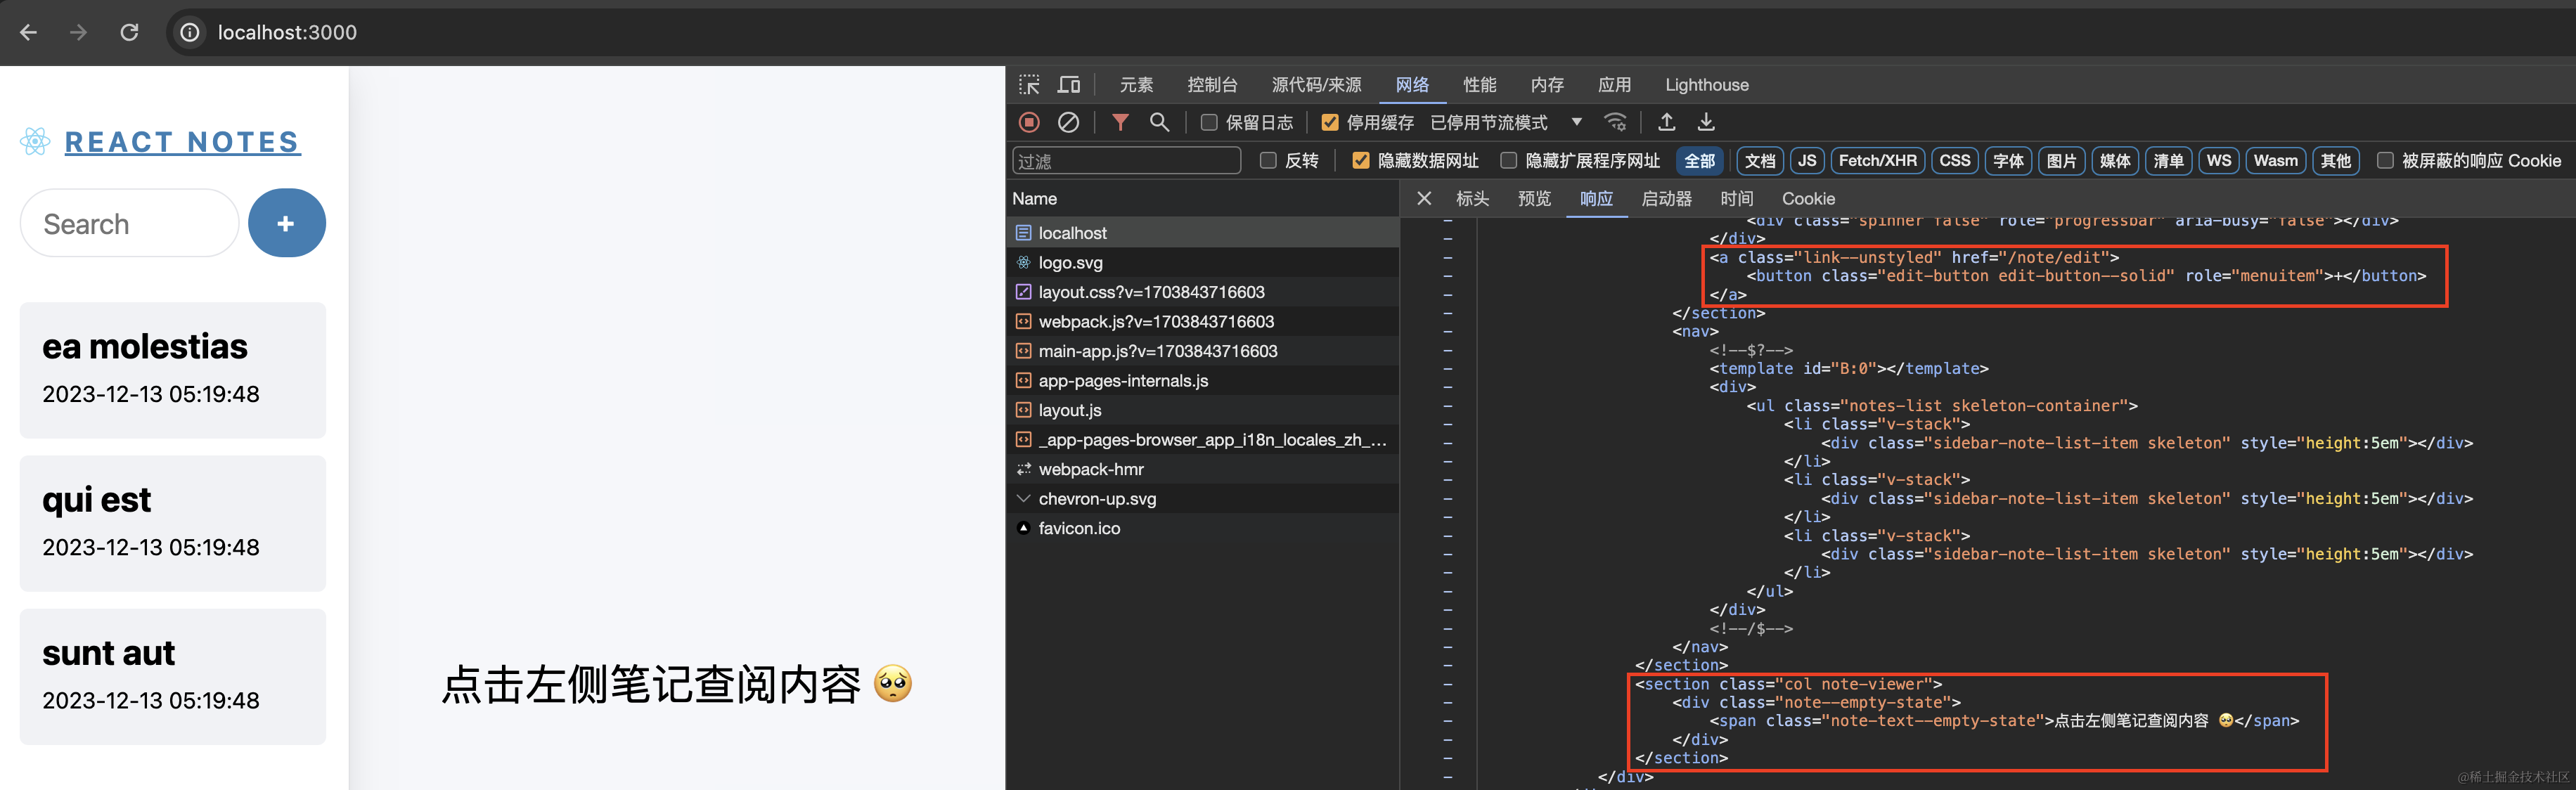Stop recording network log

[1029, 122]
